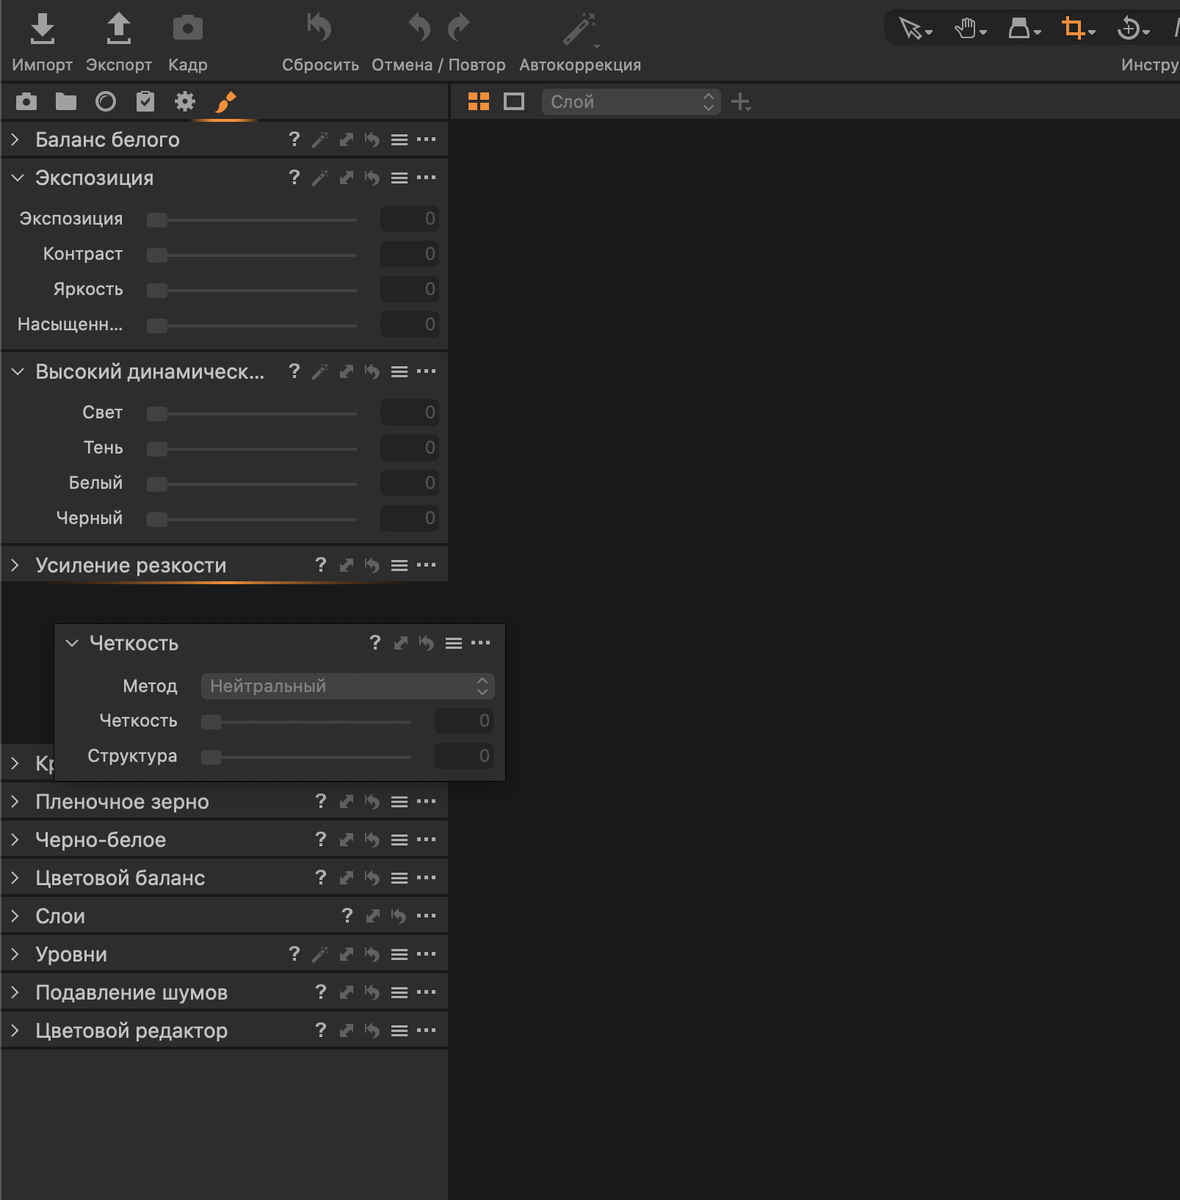Click auto-adjust wand in Уровни header
Screen dimensions: 1180x1200
click(320, 954)
